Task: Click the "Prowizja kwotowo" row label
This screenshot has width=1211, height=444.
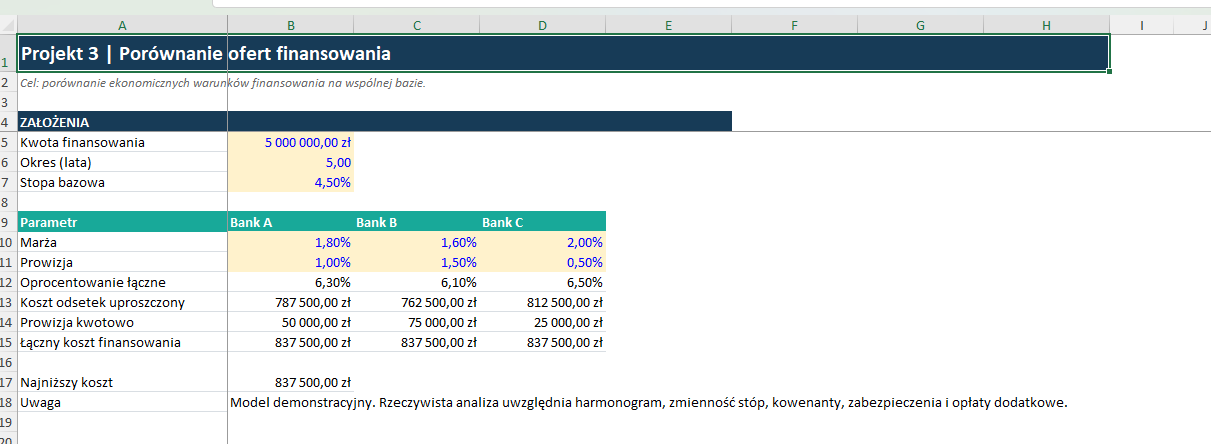Action: [122, 322]
